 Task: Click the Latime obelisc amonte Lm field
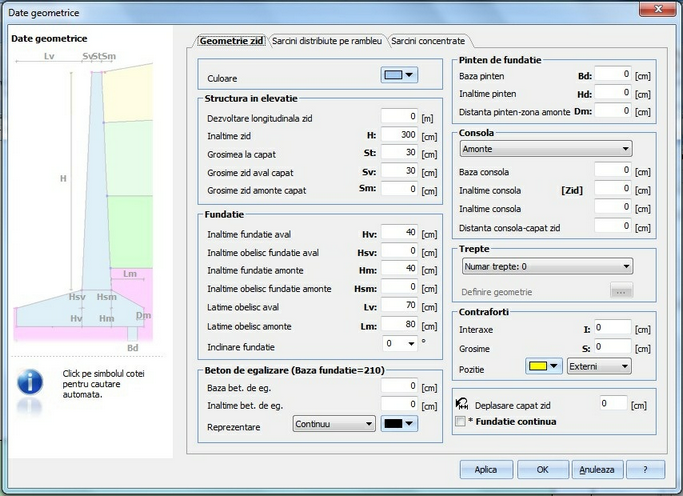(x=399, y=325)
